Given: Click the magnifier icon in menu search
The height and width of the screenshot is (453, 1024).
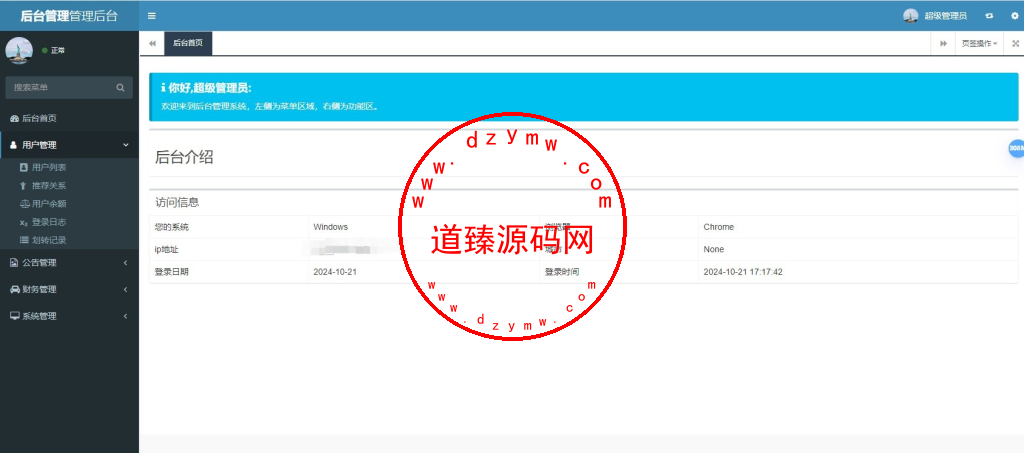Looking at the screenshot, I should click(x=121, y=87).
